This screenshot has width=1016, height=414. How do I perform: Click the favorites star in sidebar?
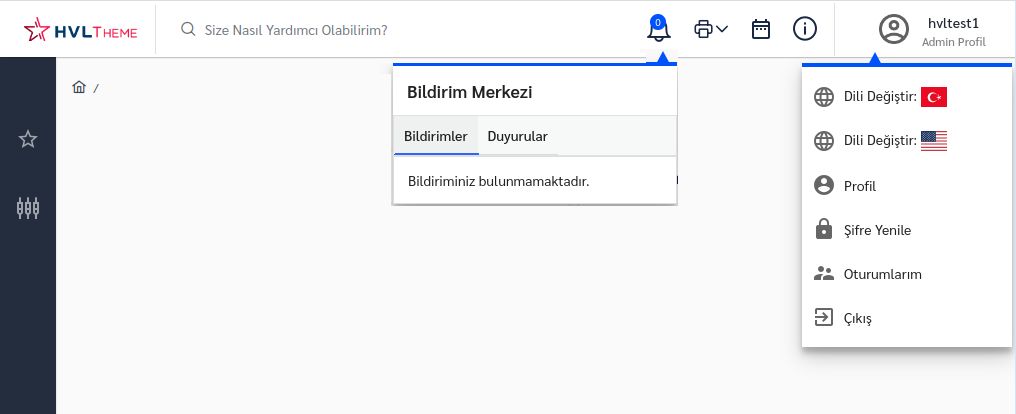click(x=28, y=139)
